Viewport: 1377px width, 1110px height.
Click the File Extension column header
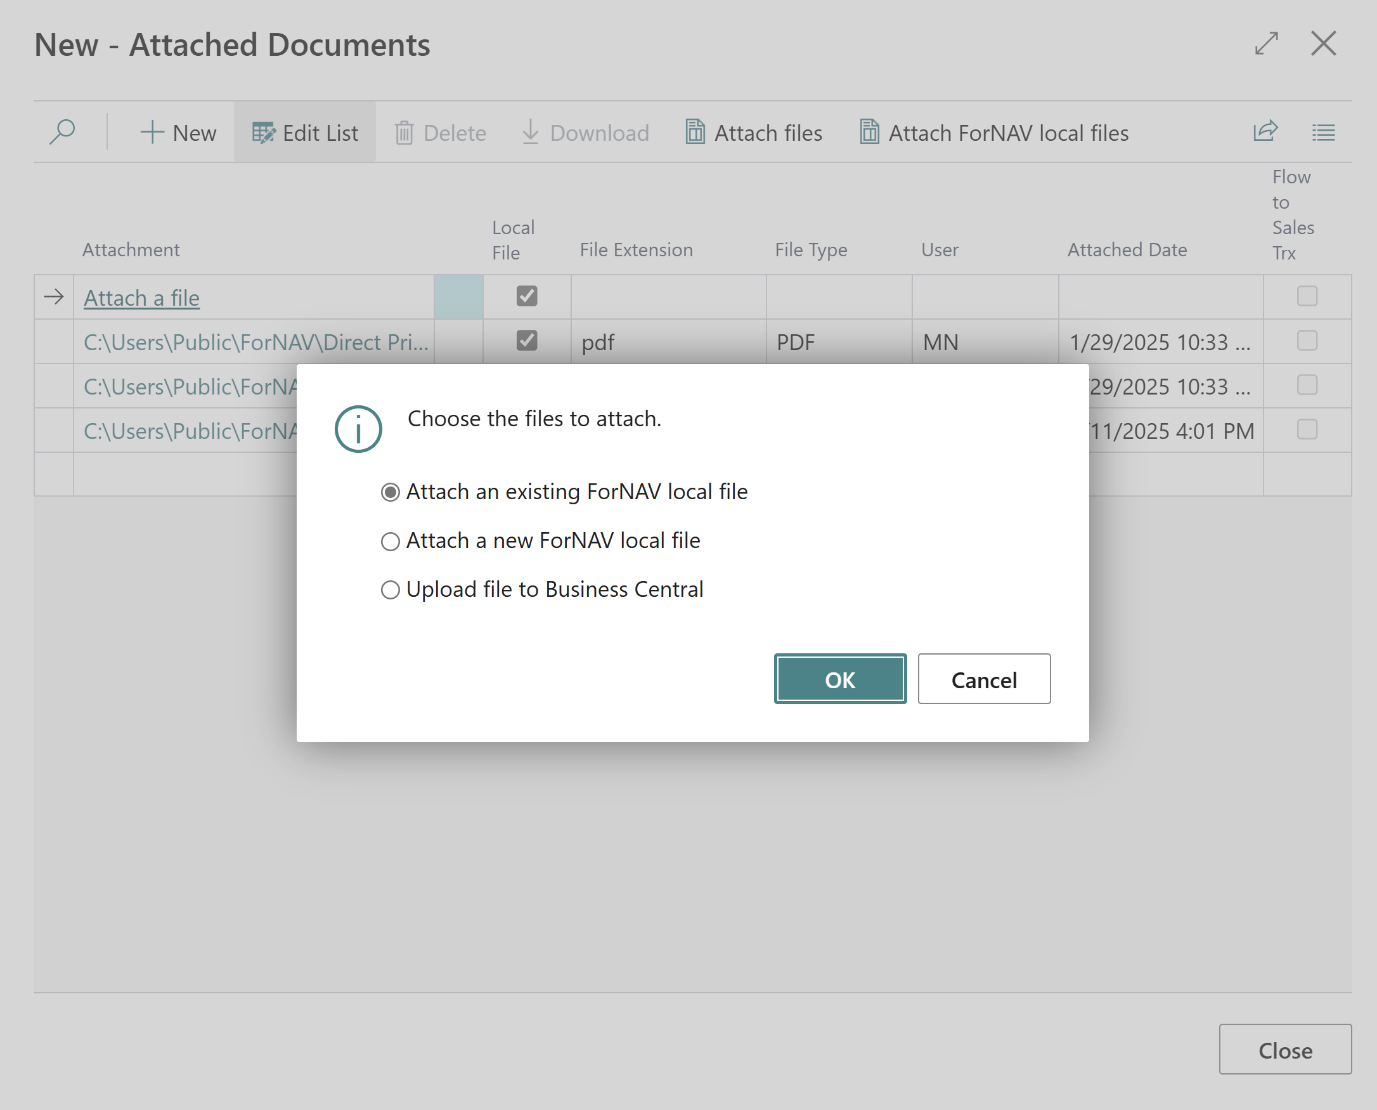tap(636, 250)
